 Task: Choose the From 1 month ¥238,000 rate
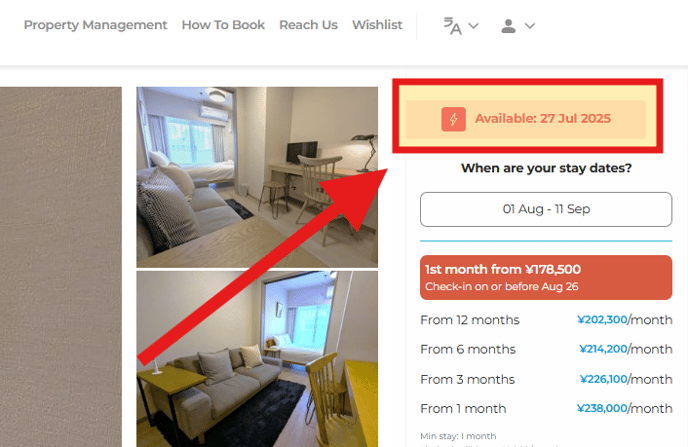pos(546,408)
